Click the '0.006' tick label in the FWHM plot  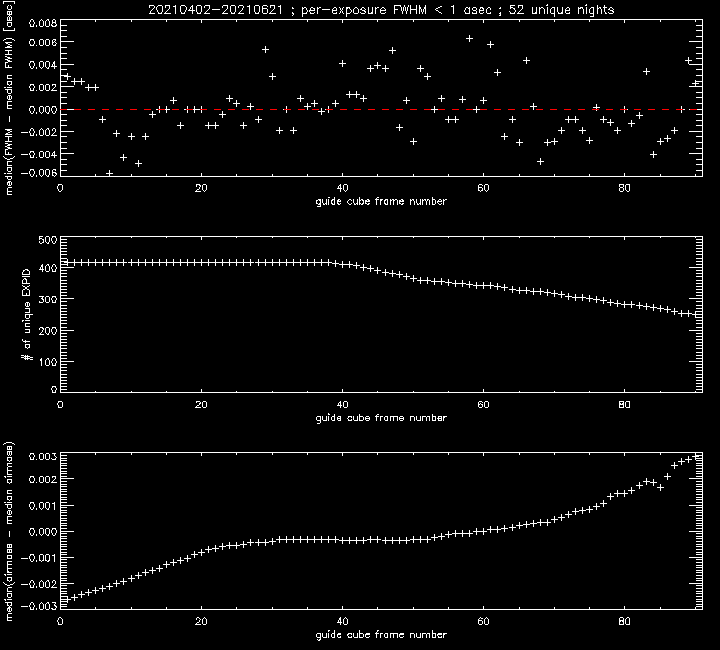(x=43, y=43)
